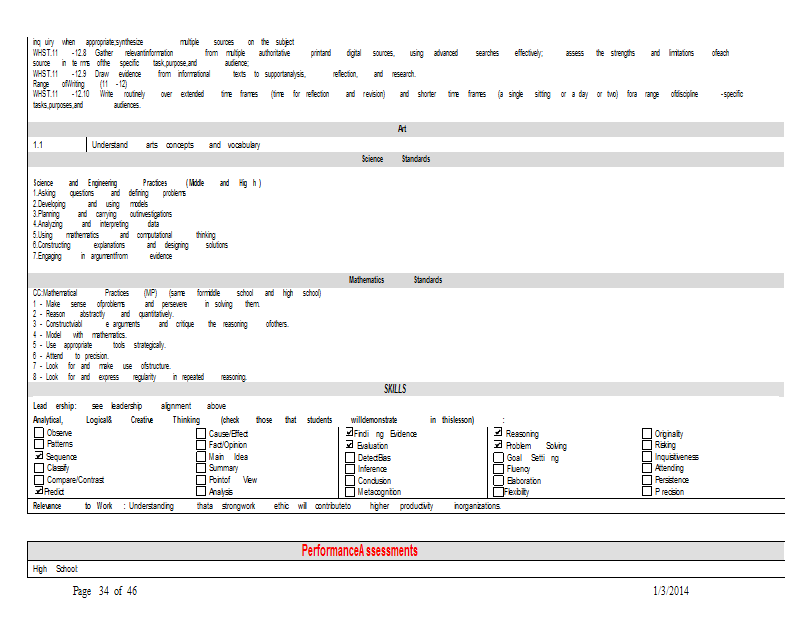800x618 pixels.
Task: Uncheck the Reasoning checkbox
Action: pos(498,432)
